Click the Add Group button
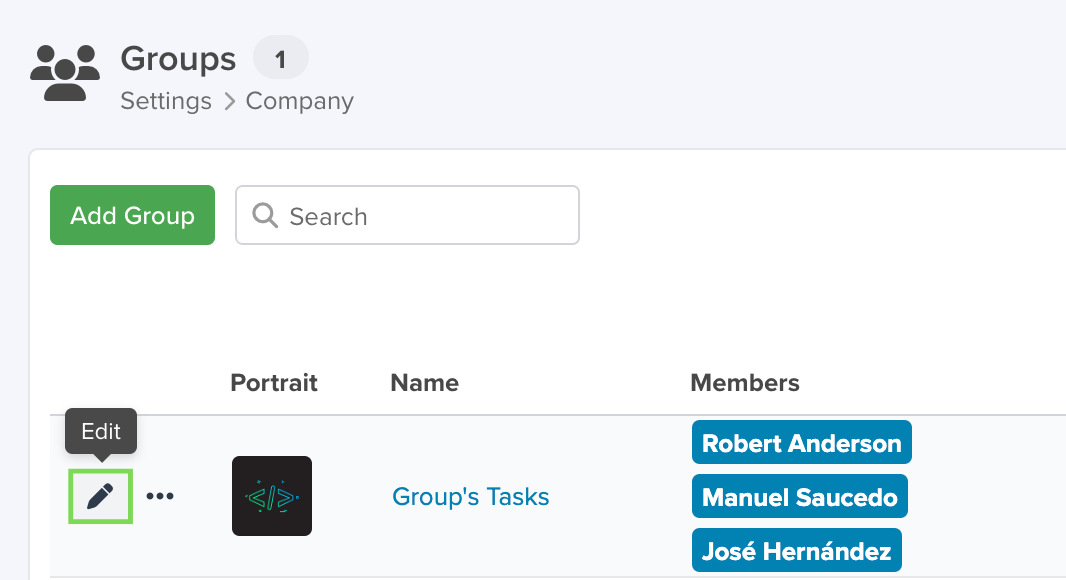Viewport: 1066px width, 580px height. click(x=133, y=215)
